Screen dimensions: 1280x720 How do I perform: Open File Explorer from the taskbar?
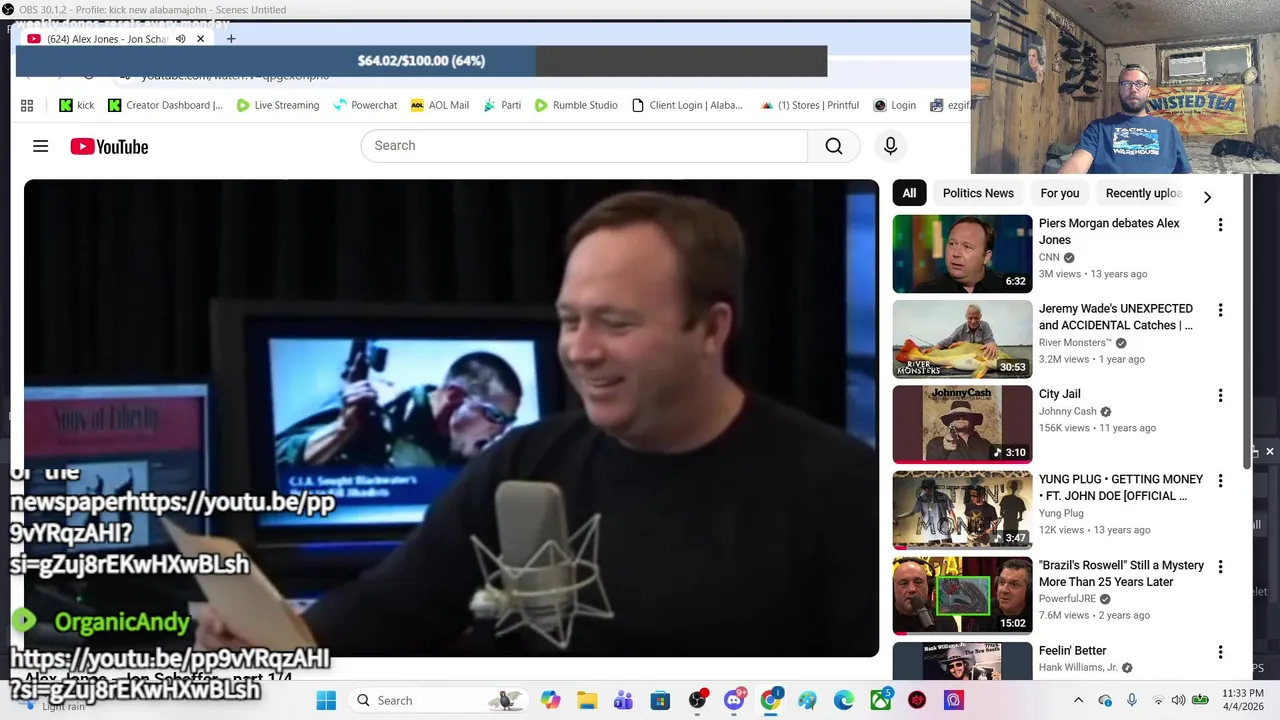coord(586,700)
